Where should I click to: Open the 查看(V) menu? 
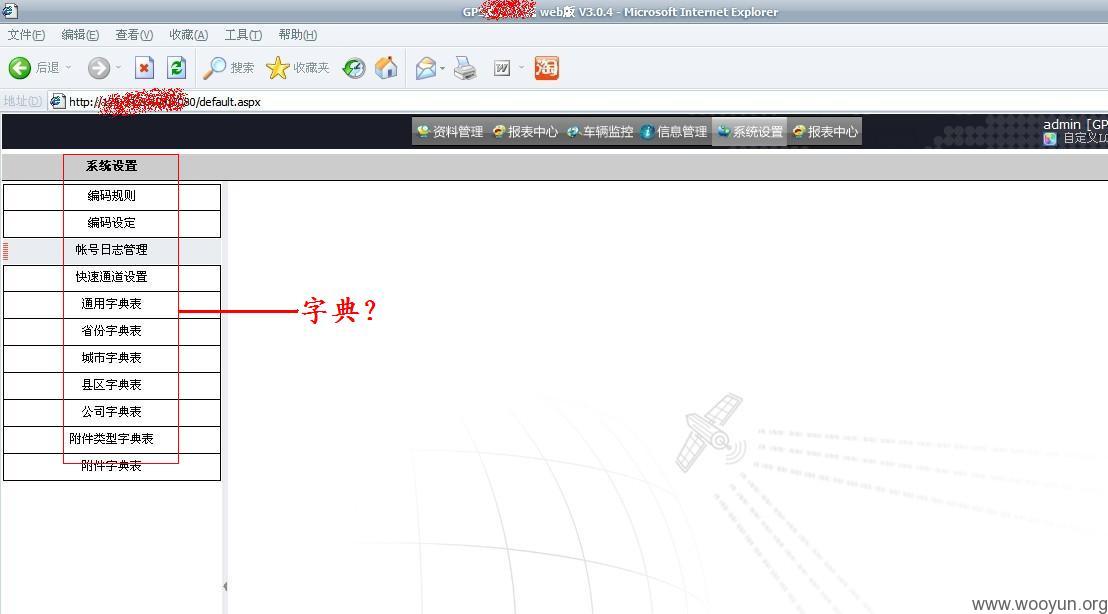[134, 35]
